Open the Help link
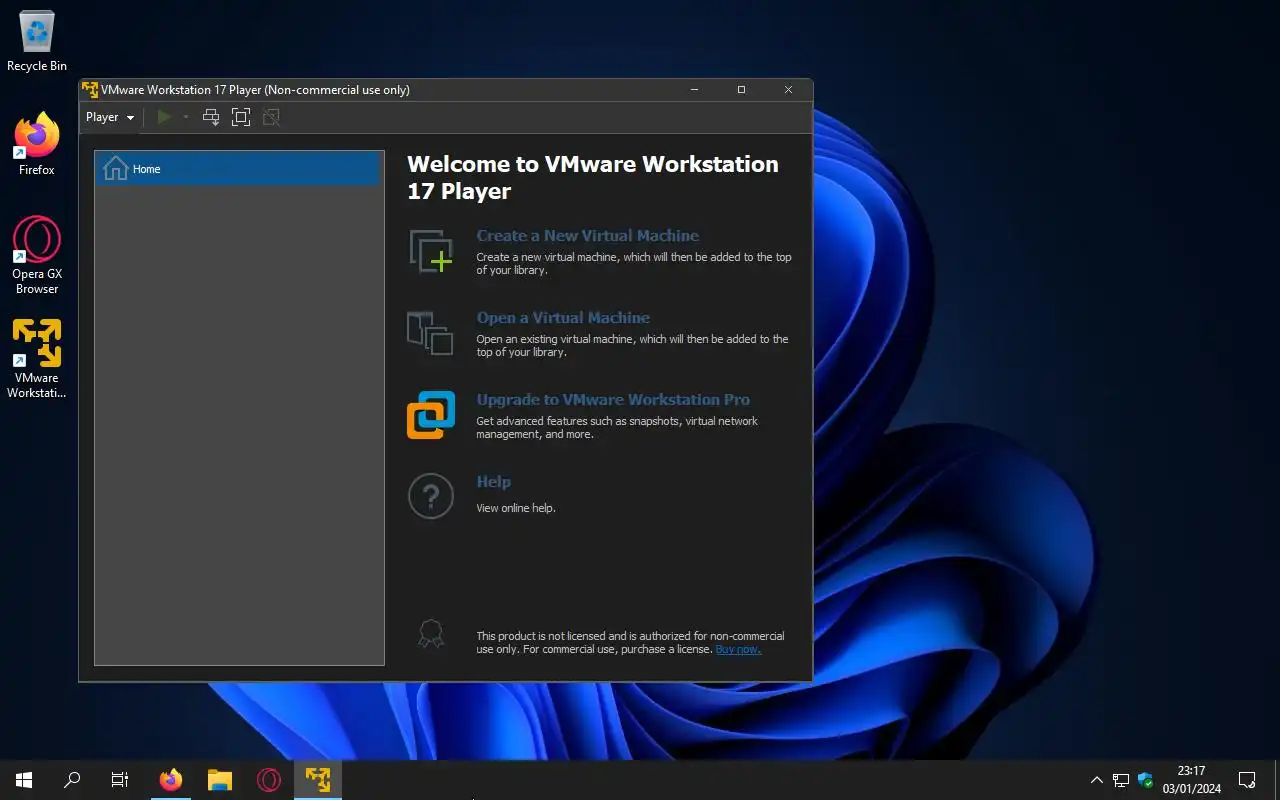The width and height of the screenshot is (1280, 800). (494, 482)
